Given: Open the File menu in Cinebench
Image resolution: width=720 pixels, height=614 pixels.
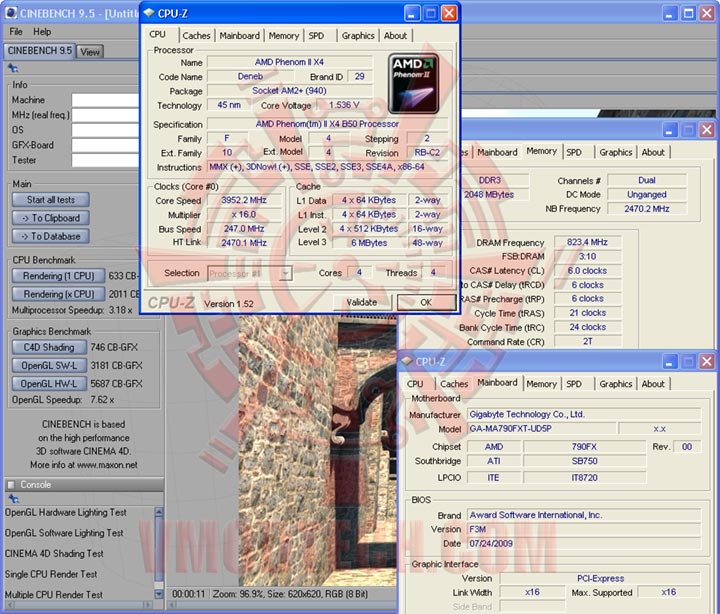Looking at the screenshot, I should (16, 32).
